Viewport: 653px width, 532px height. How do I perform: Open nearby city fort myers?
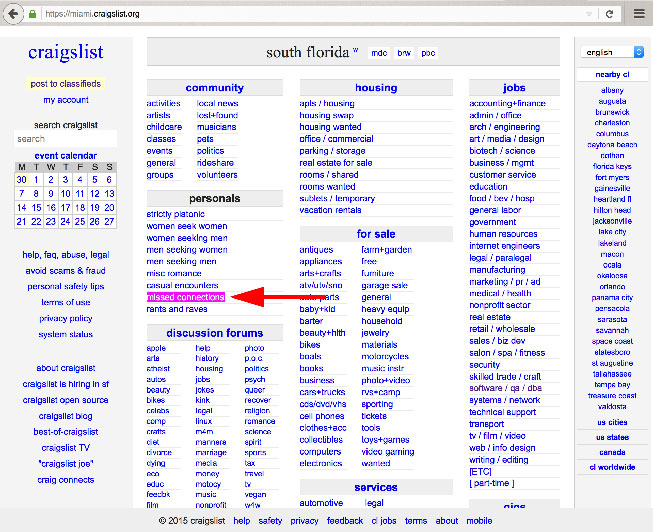(612, 177)
